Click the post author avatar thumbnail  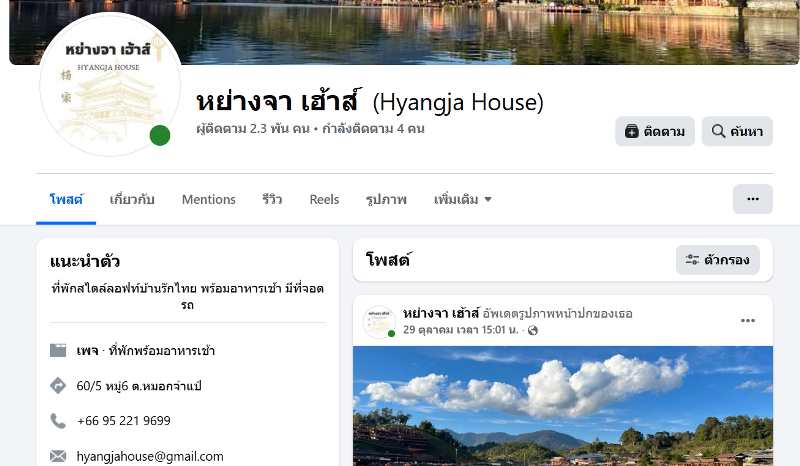pos(379,322)
